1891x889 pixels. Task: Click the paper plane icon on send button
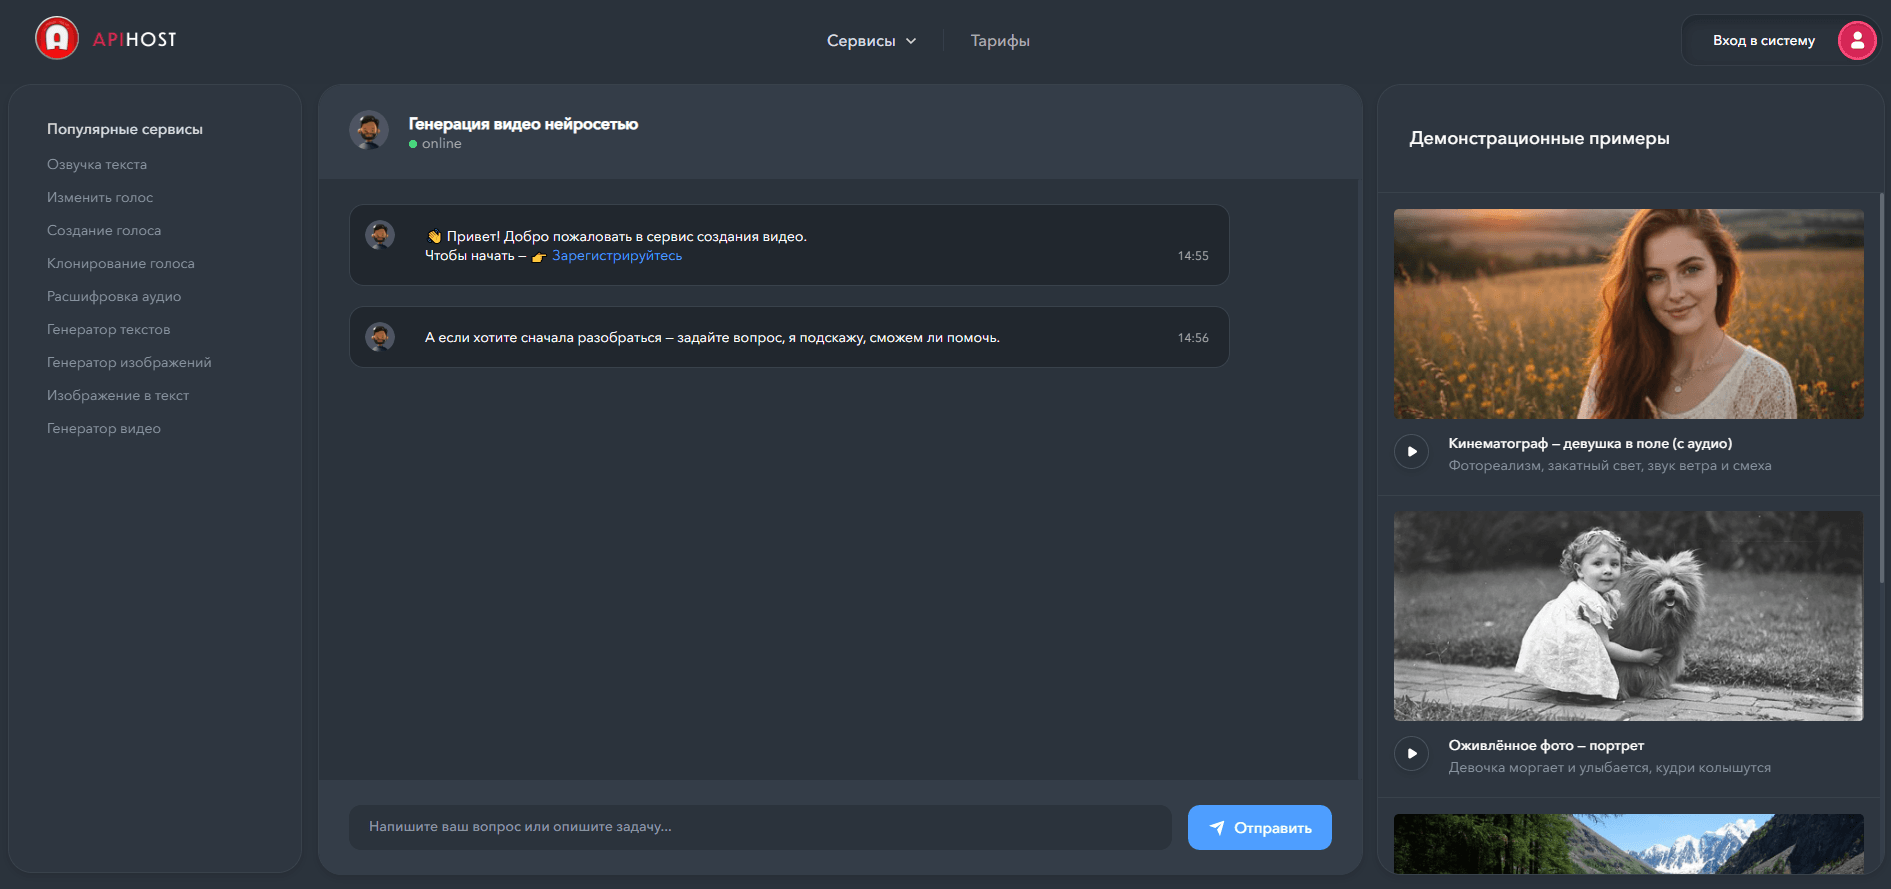1217,828
